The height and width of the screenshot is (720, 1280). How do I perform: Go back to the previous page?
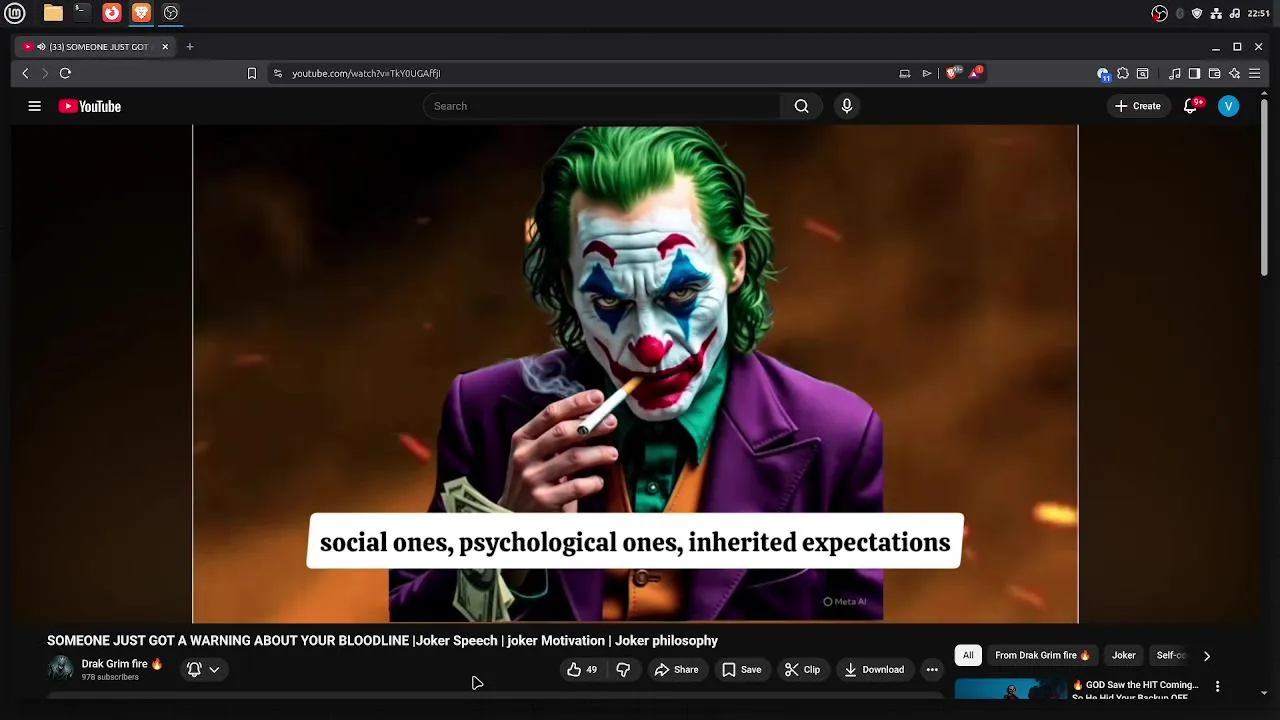(25, 73)
